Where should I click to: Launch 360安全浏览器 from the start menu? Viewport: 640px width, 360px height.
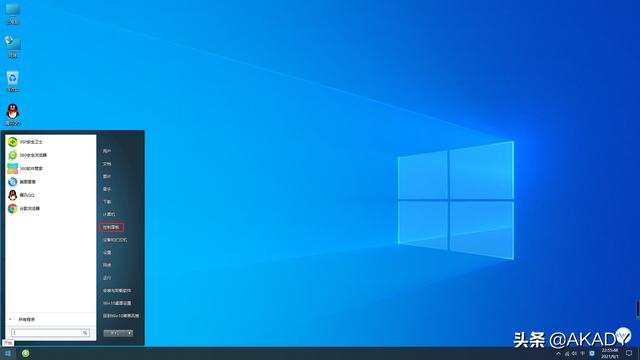tap(51, 155)
